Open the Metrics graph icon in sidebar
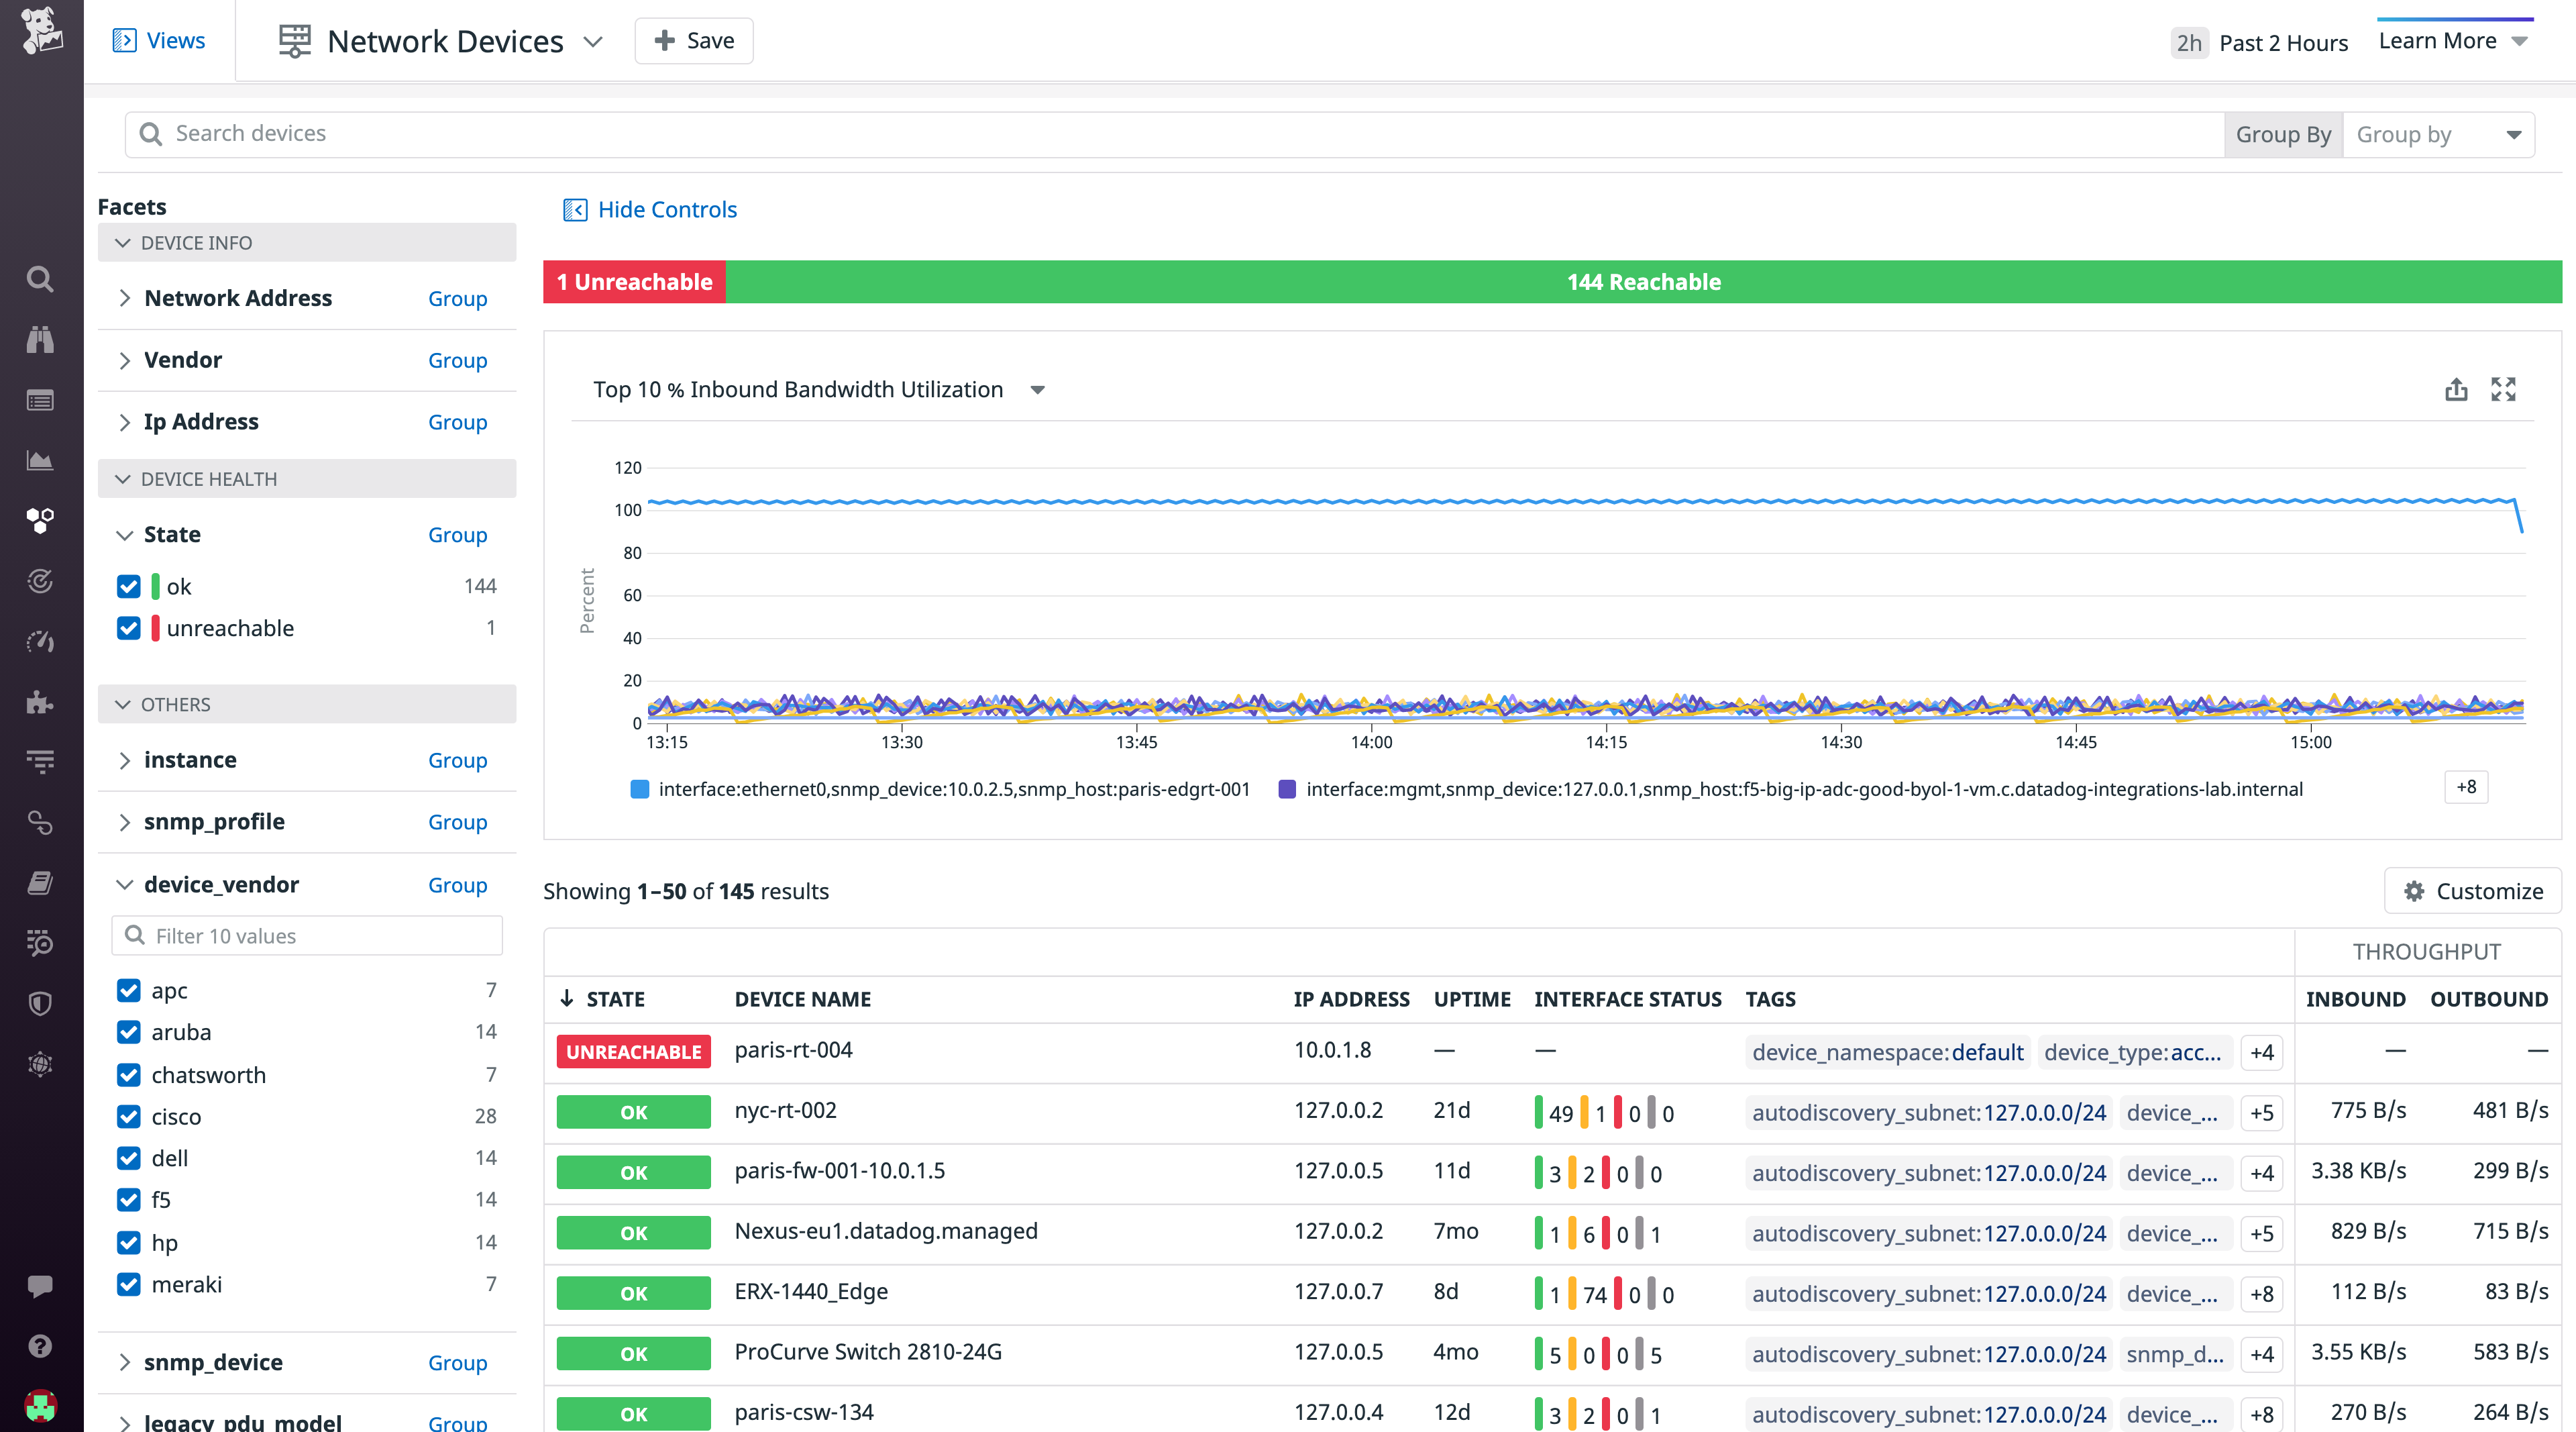The height and width of the screenshot is (1432, 2576). 40,460
